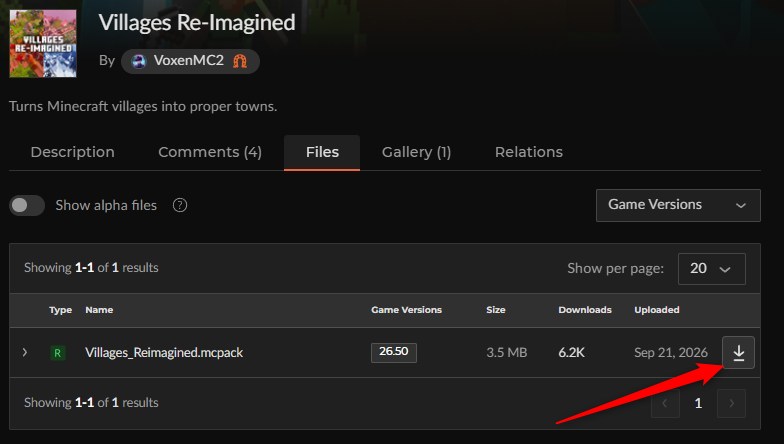Click the 26.50 game version badge

click(x=394, y=352)
